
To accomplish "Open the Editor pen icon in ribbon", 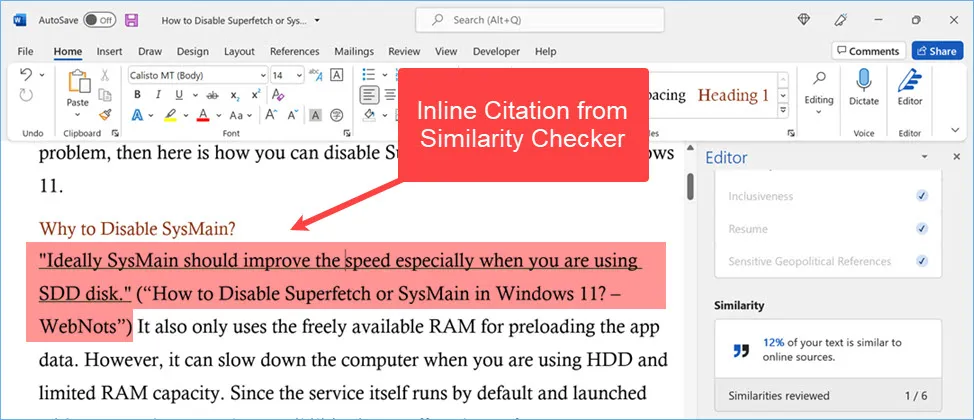I will (x=910, y=81).
